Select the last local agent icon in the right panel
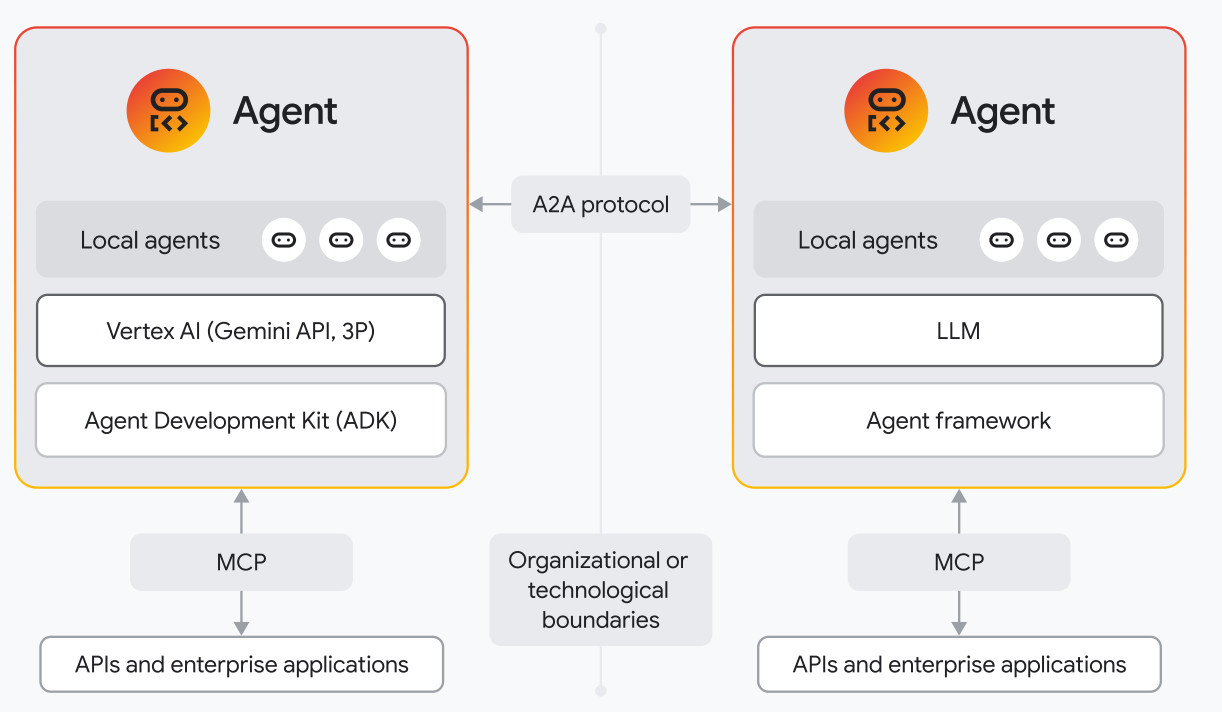The height and width of the screenshot is (712, 1222). pyautogui.click(x=1116, y=240)
